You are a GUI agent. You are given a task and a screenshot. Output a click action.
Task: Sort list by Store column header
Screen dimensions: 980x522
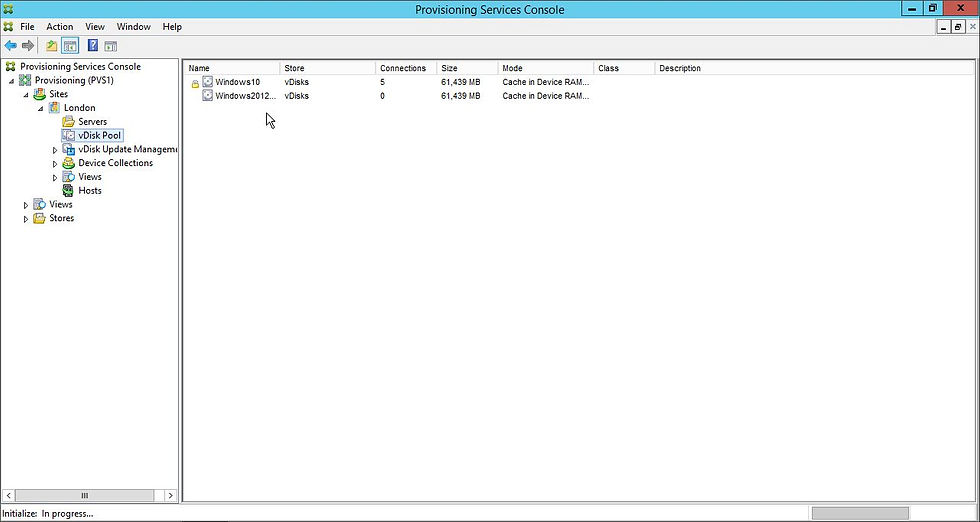(x=328, y=68)
